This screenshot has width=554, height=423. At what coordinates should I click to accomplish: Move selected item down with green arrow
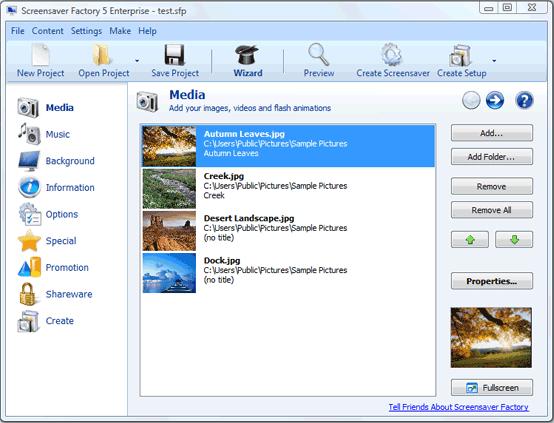point(514,240)
